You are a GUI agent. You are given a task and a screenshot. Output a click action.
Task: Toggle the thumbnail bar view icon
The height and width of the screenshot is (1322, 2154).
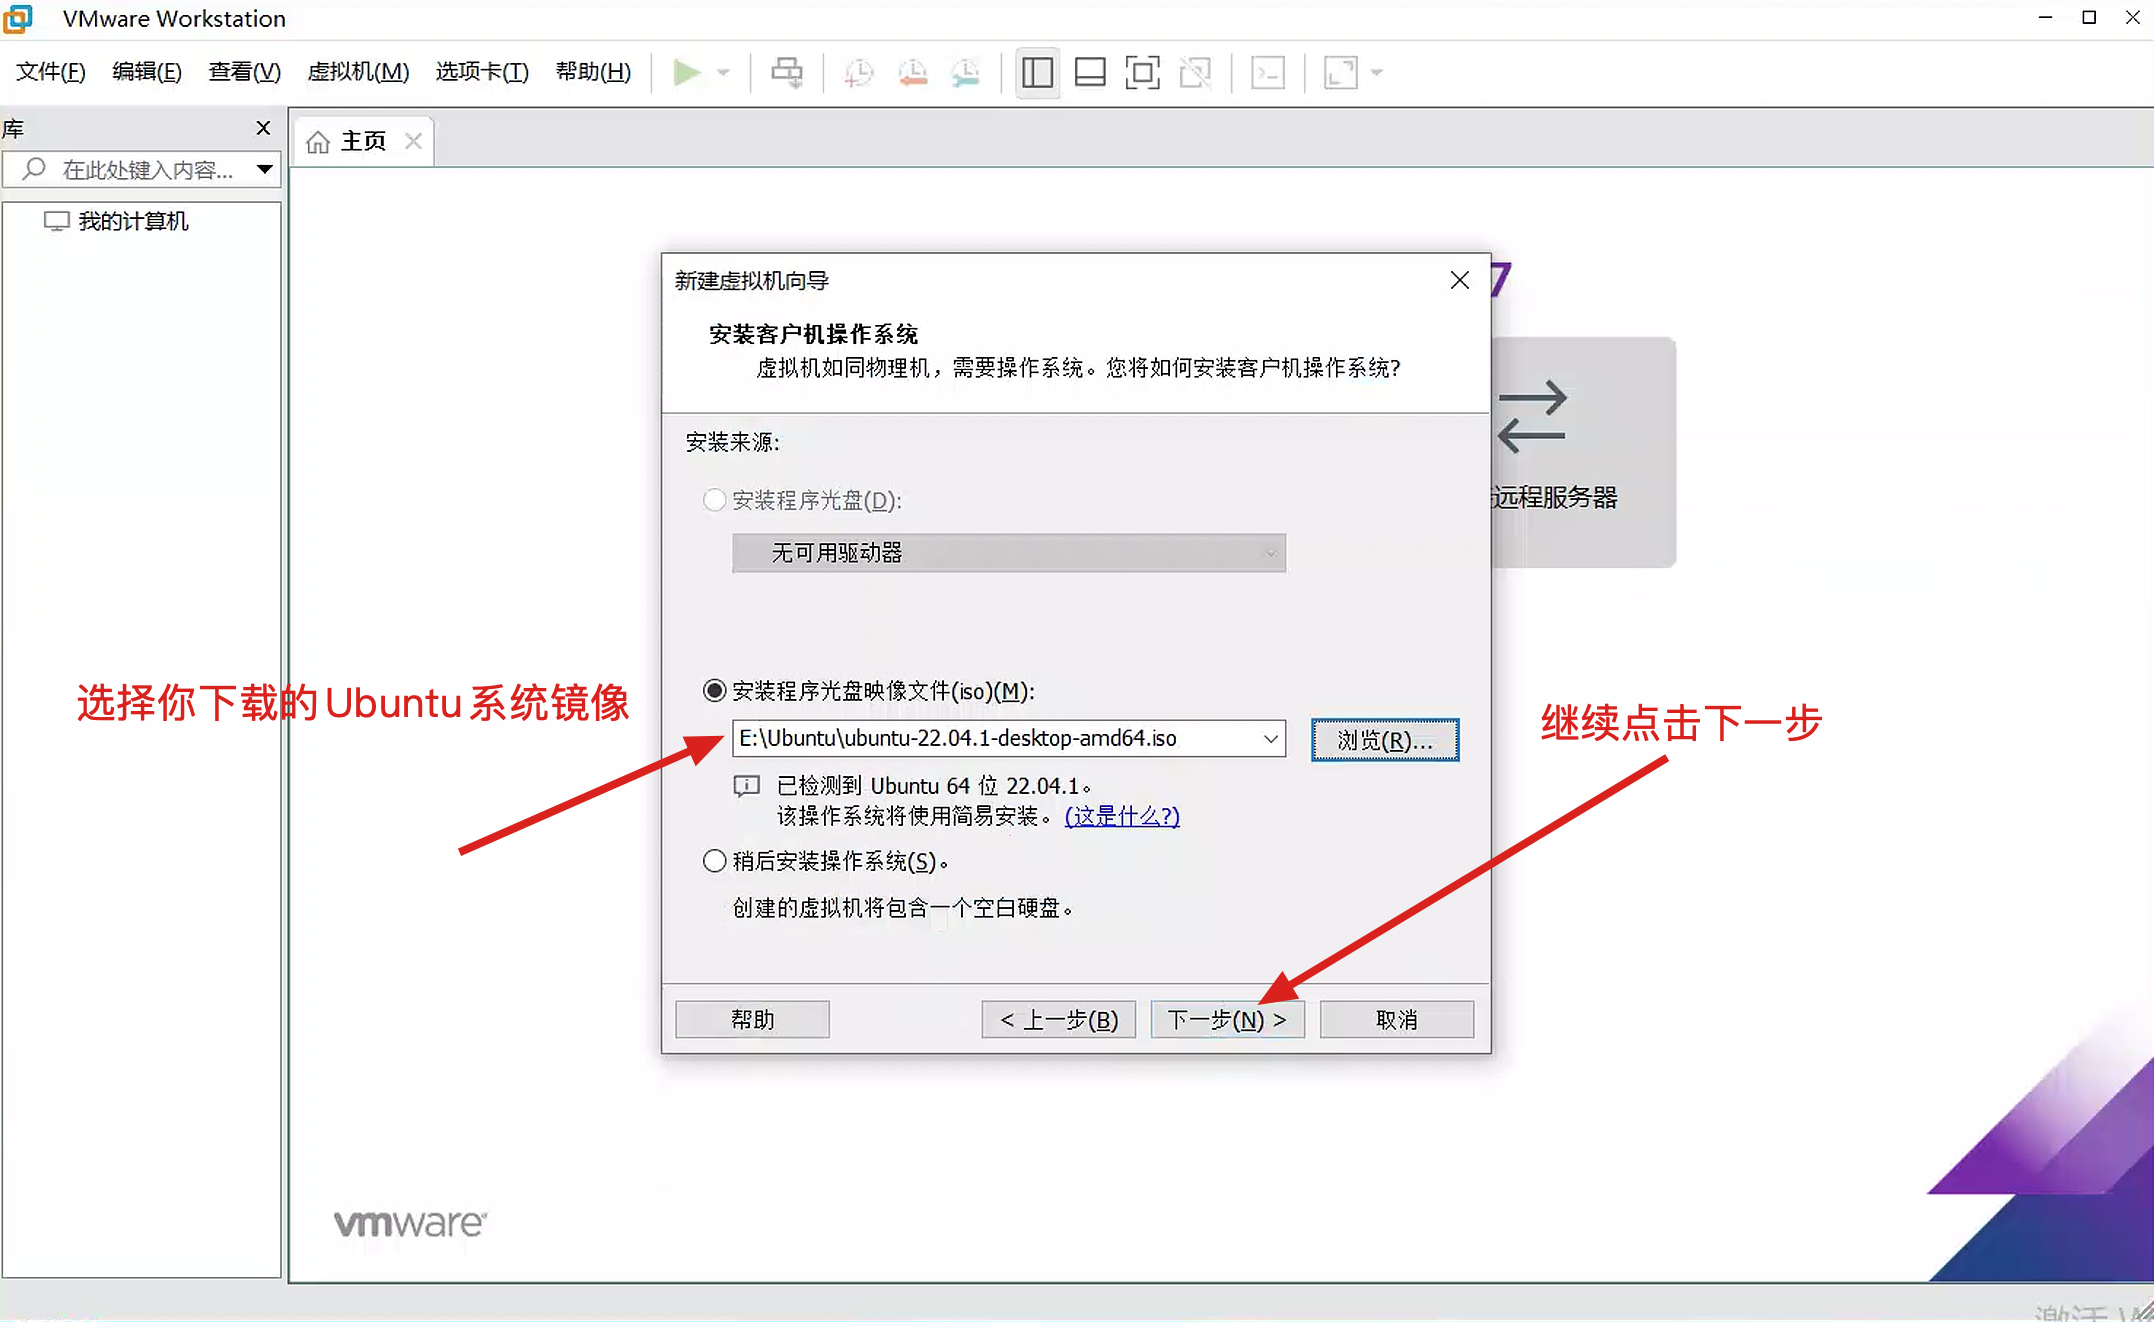point(1090,72)
